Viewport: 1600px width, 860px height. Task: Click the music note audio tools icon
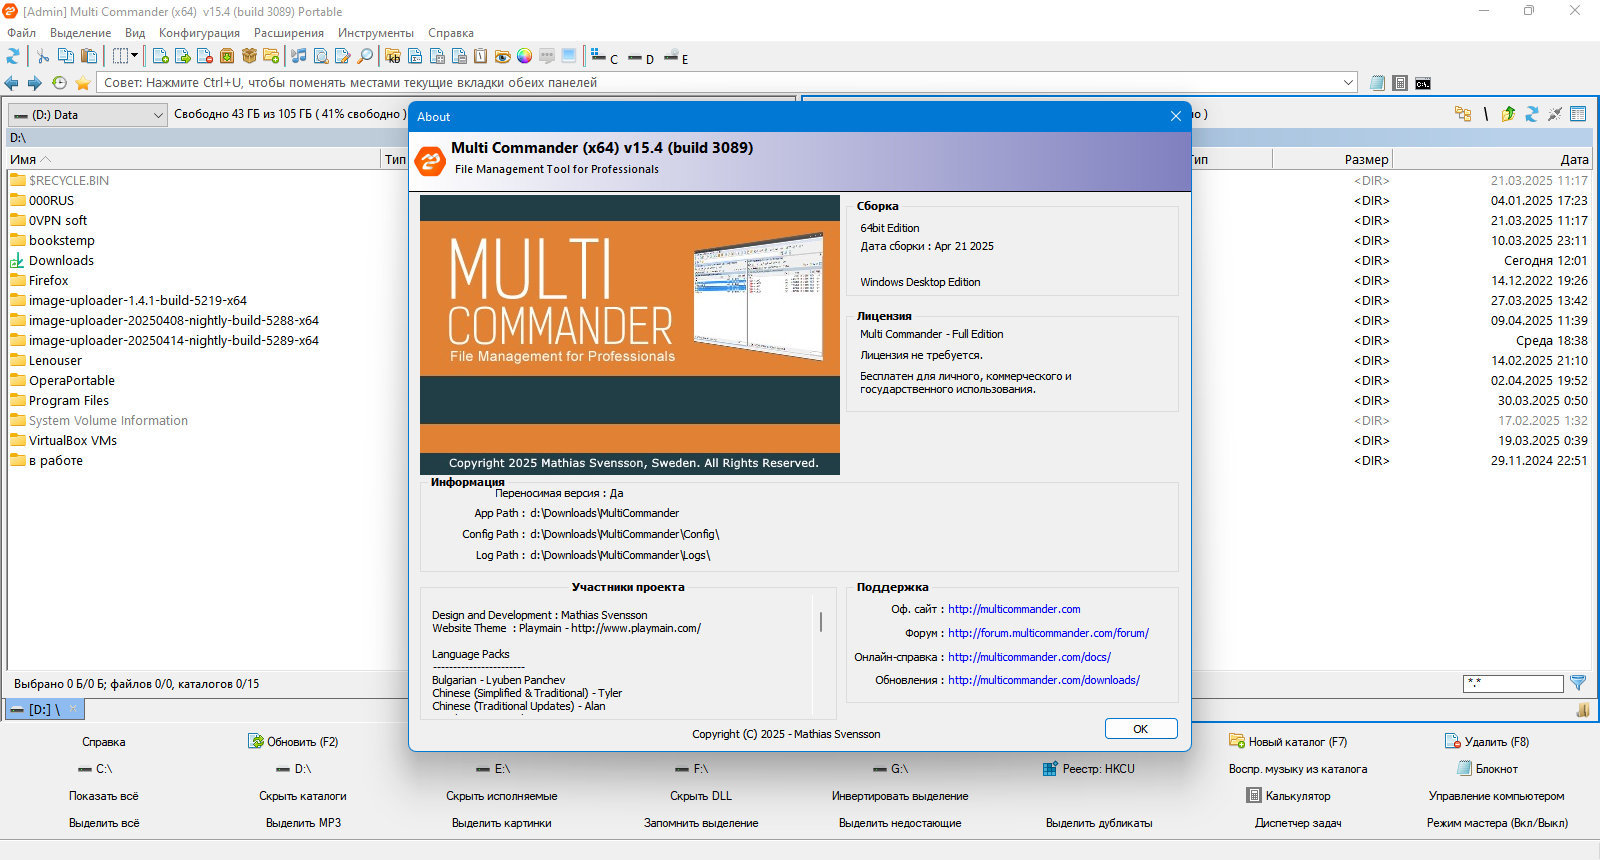click(298, 56)
